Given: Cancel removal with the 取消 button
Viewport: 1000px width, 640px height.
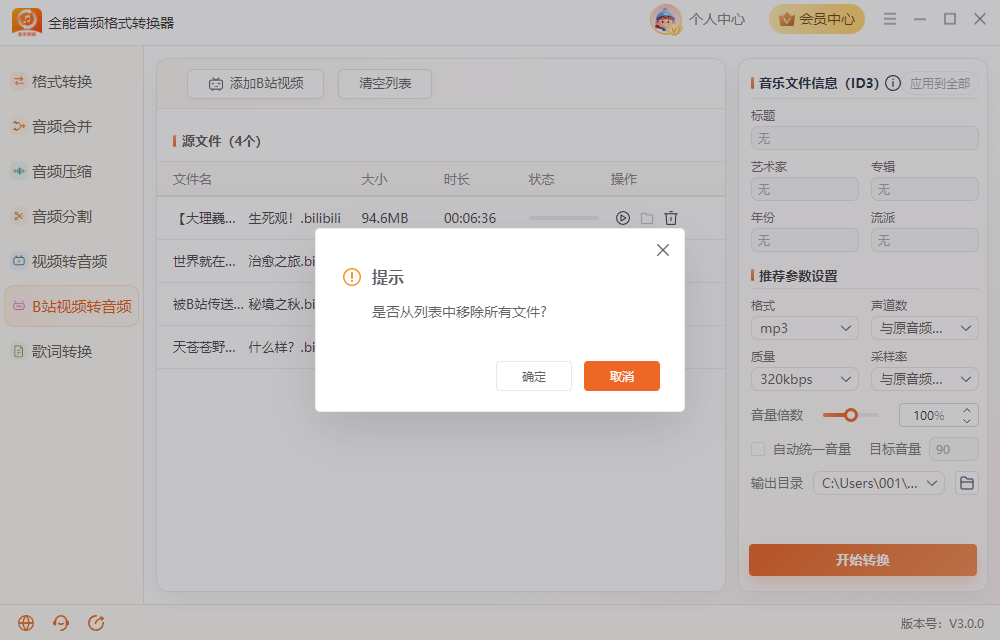Looking at the screenshot, I should [622, 376].
